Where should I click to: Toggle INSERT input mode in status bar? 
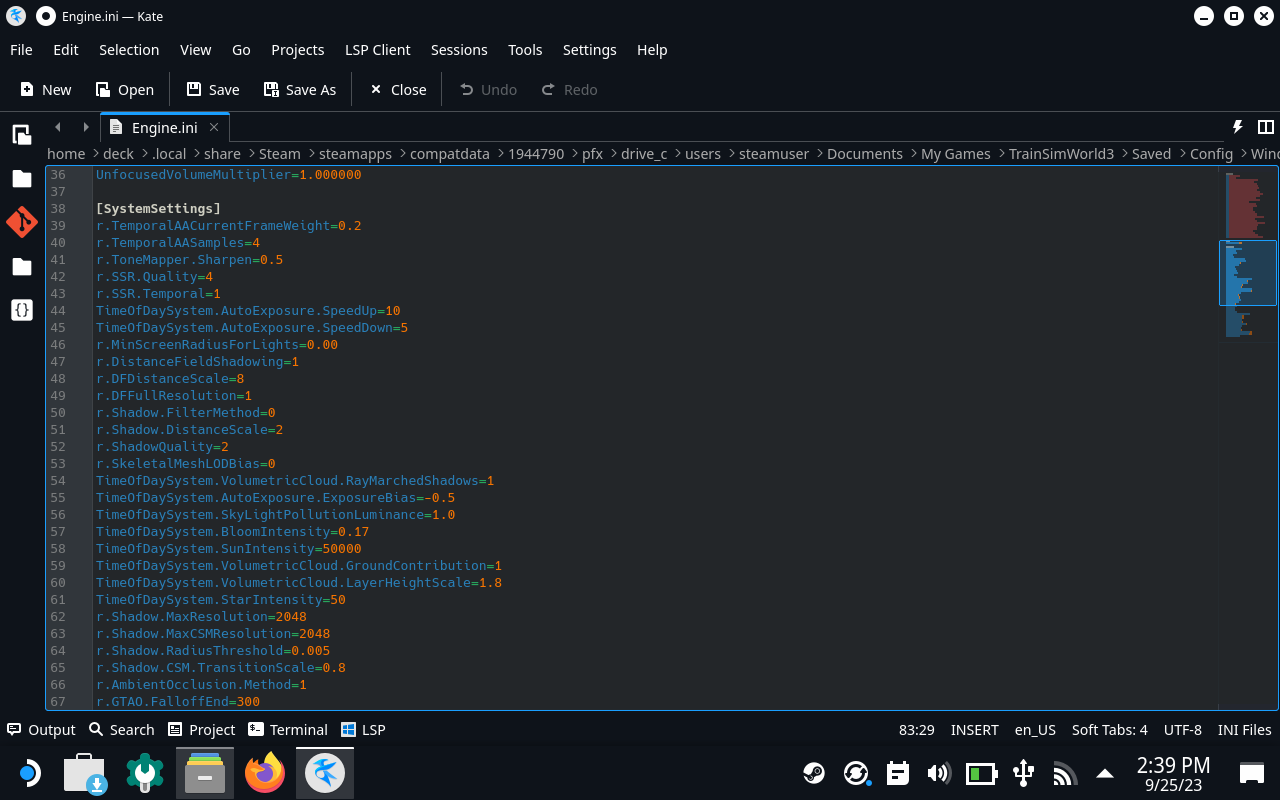click(x=974, y=730)
